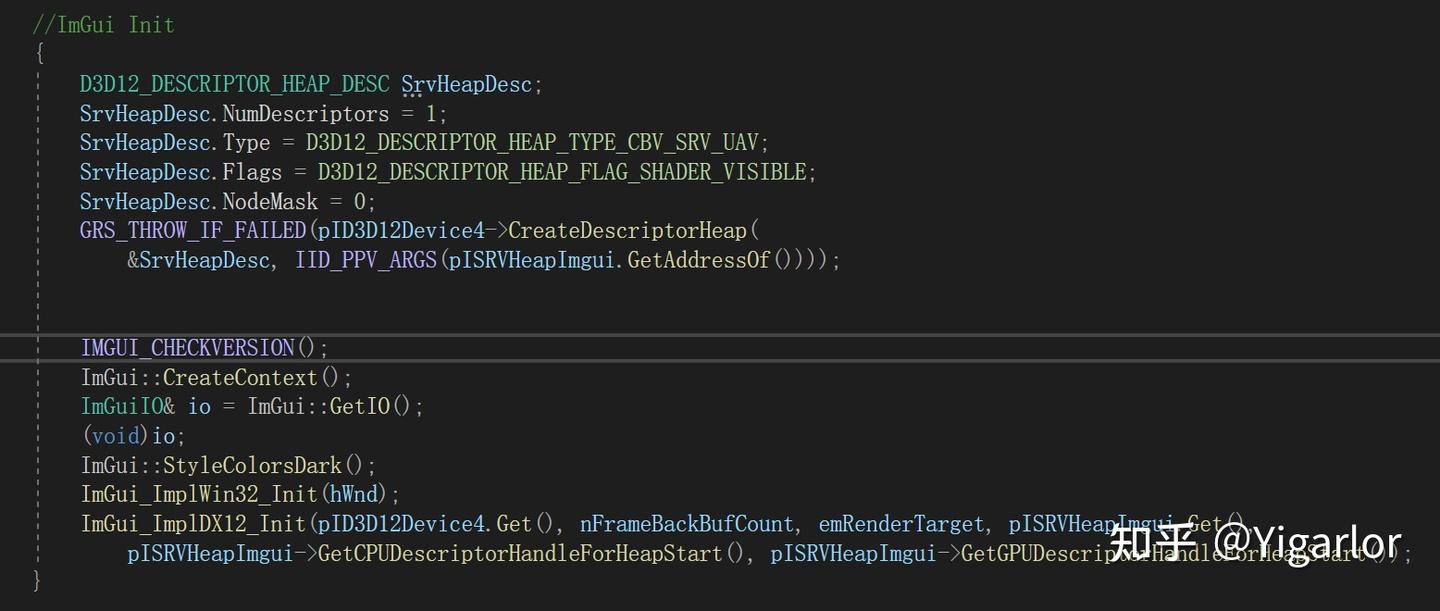The height and width of the screenshot is (611, 1440).
Task: Click D3D12_DESCRIPTOR_HEAP_TYPE_CBV_SRV_UAV constant
Action: coord(537,142)
